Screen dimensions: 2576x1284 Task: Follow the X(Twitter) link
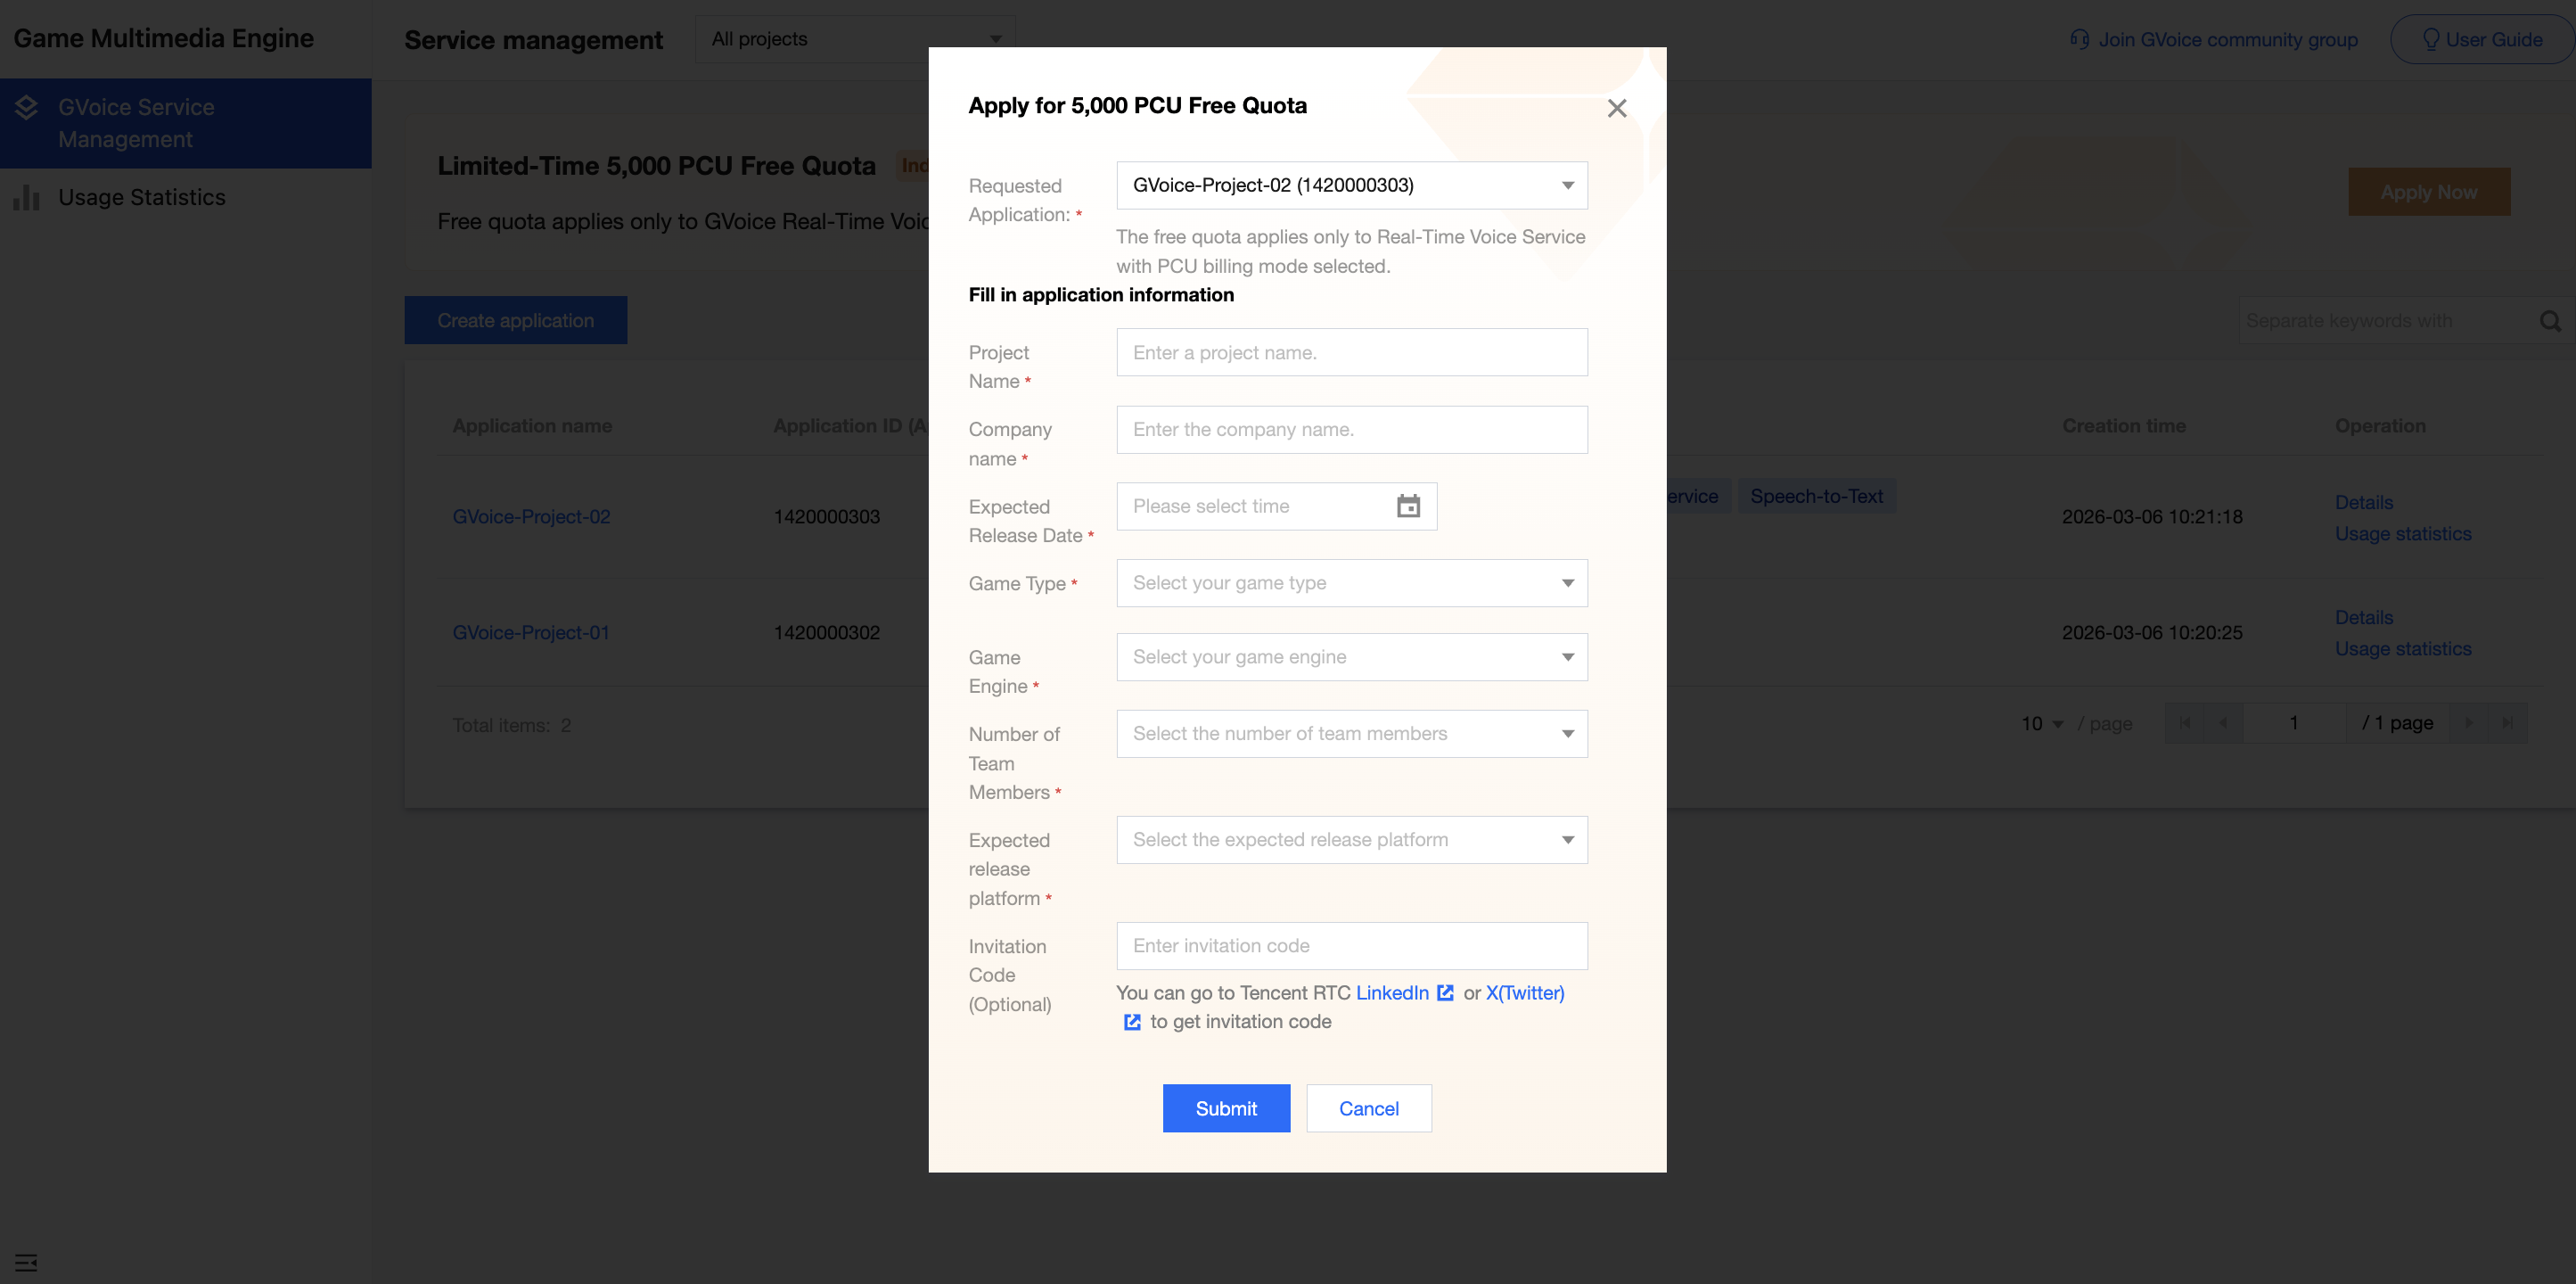1524,992
